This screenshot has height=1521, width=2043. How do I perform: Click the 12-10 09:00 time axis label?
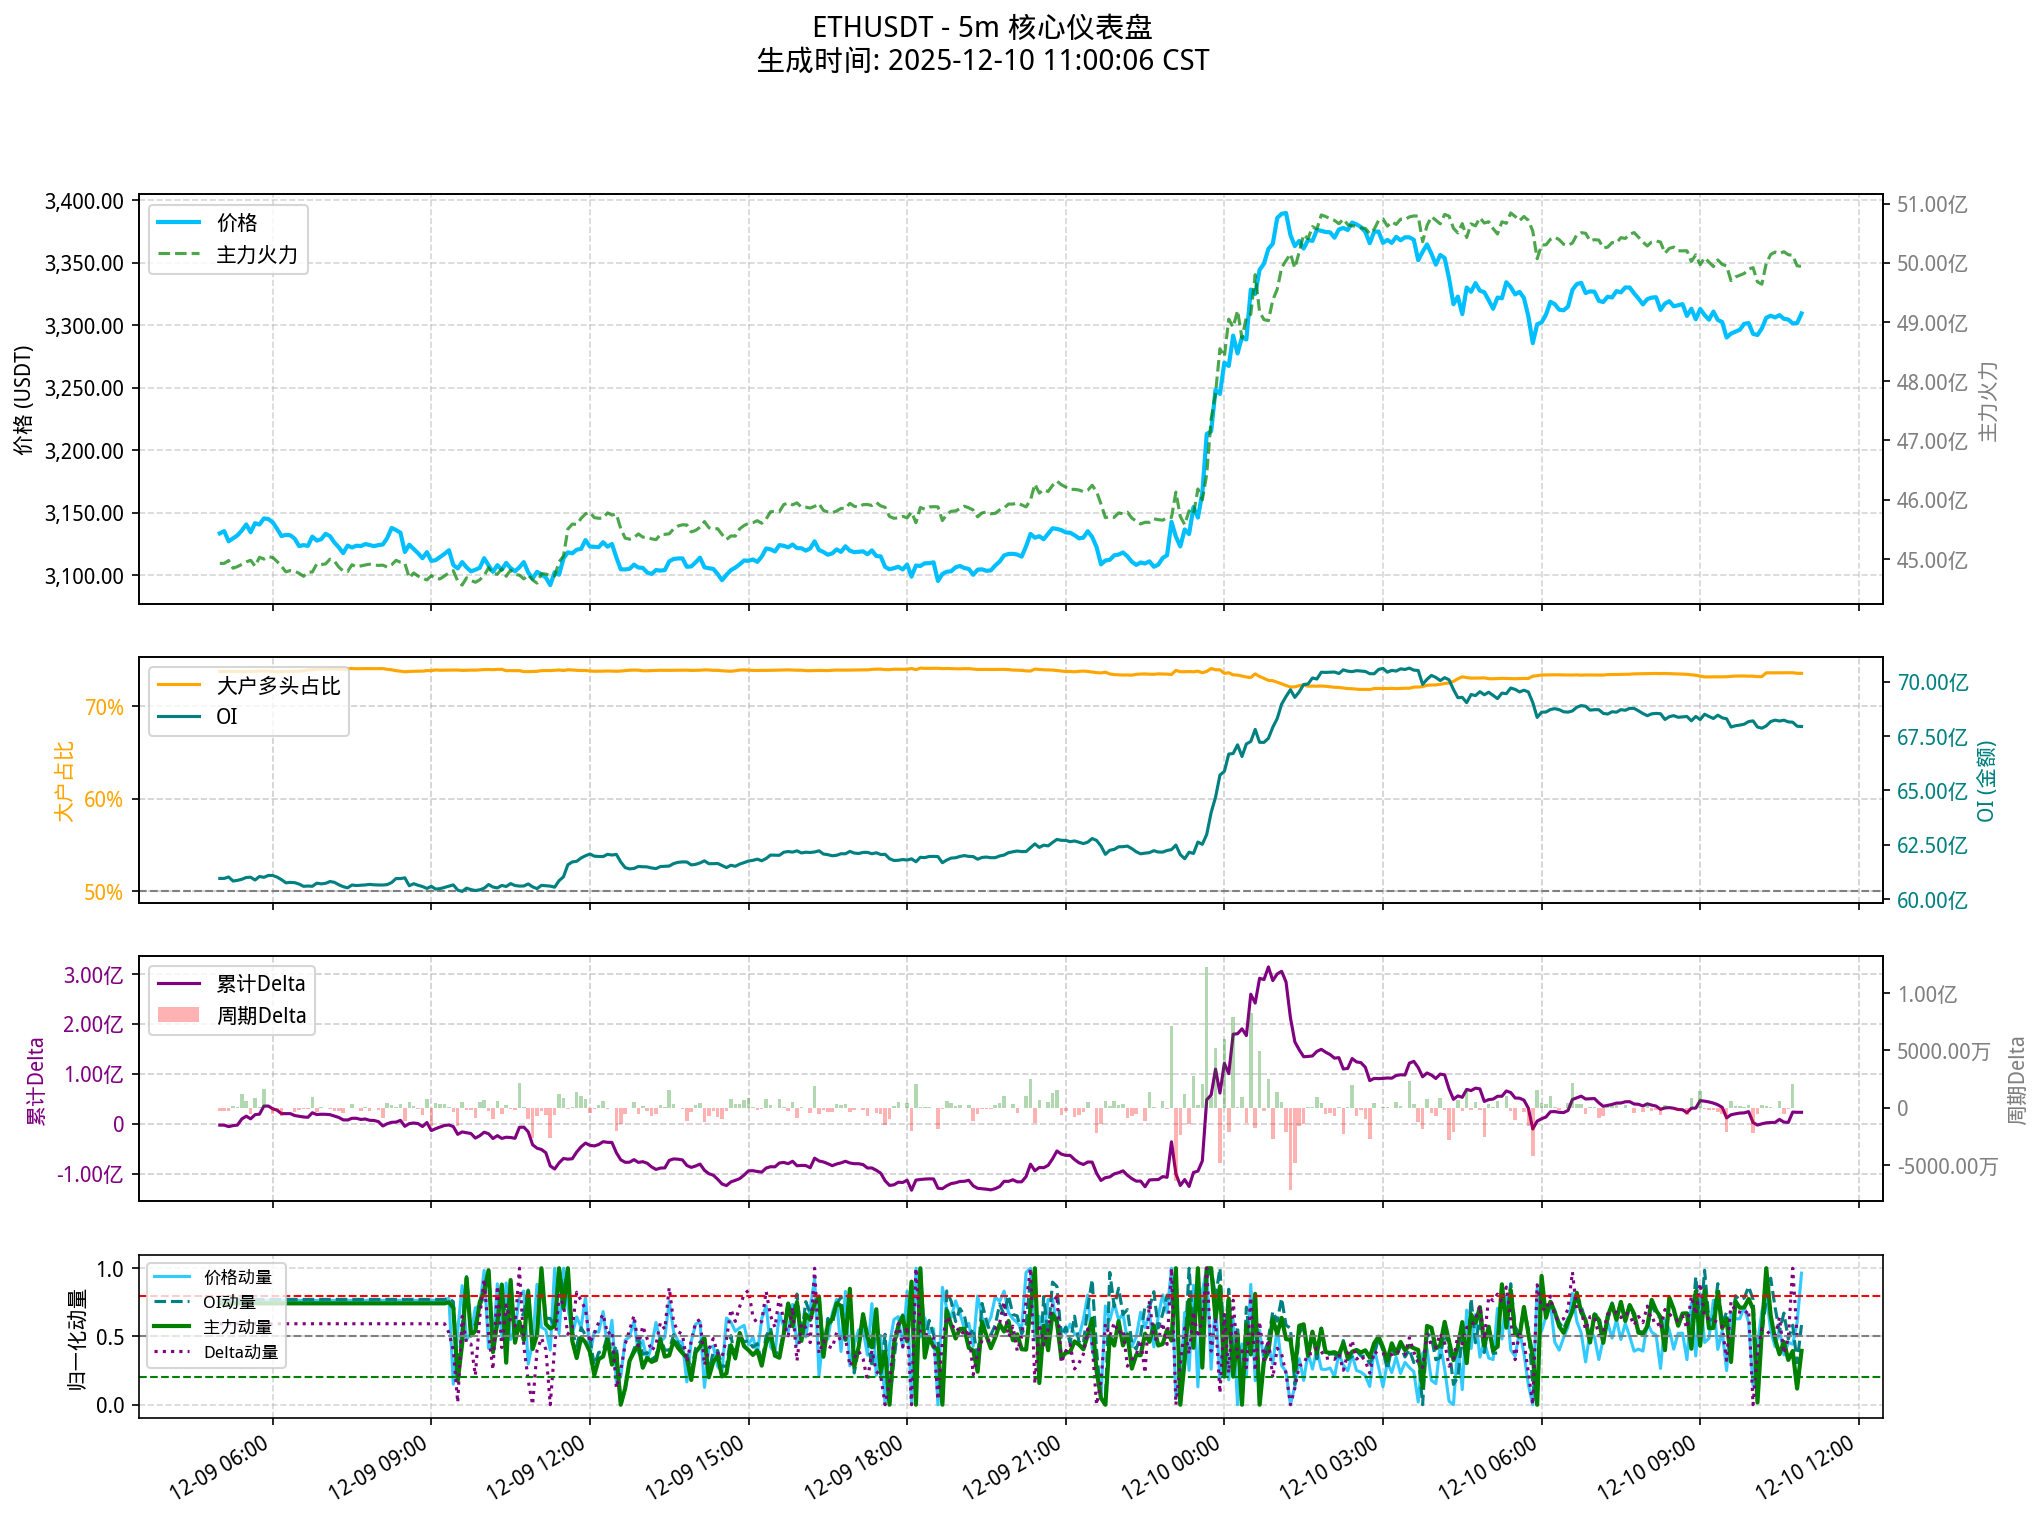[1648, 1468]
